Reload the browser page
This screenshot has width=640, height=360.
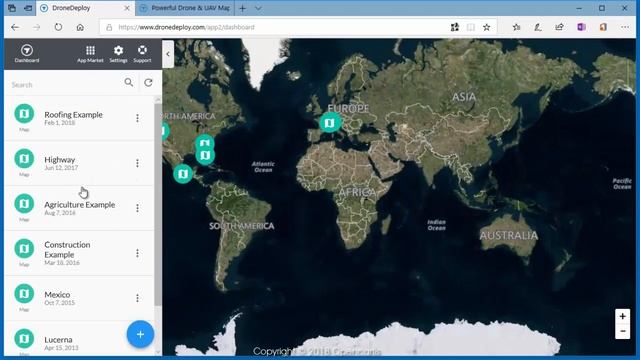pos(58,27)
